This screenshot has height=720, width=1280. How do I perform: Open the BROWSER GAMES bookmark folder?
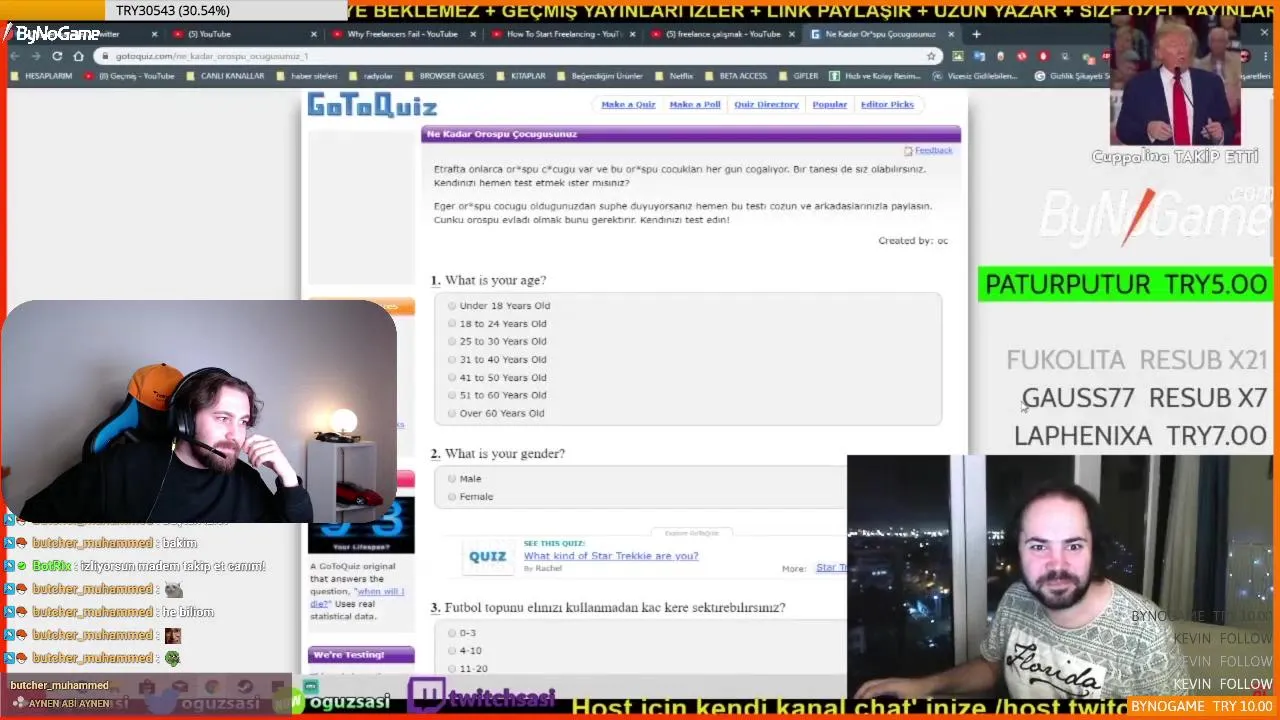coord(445,76)
